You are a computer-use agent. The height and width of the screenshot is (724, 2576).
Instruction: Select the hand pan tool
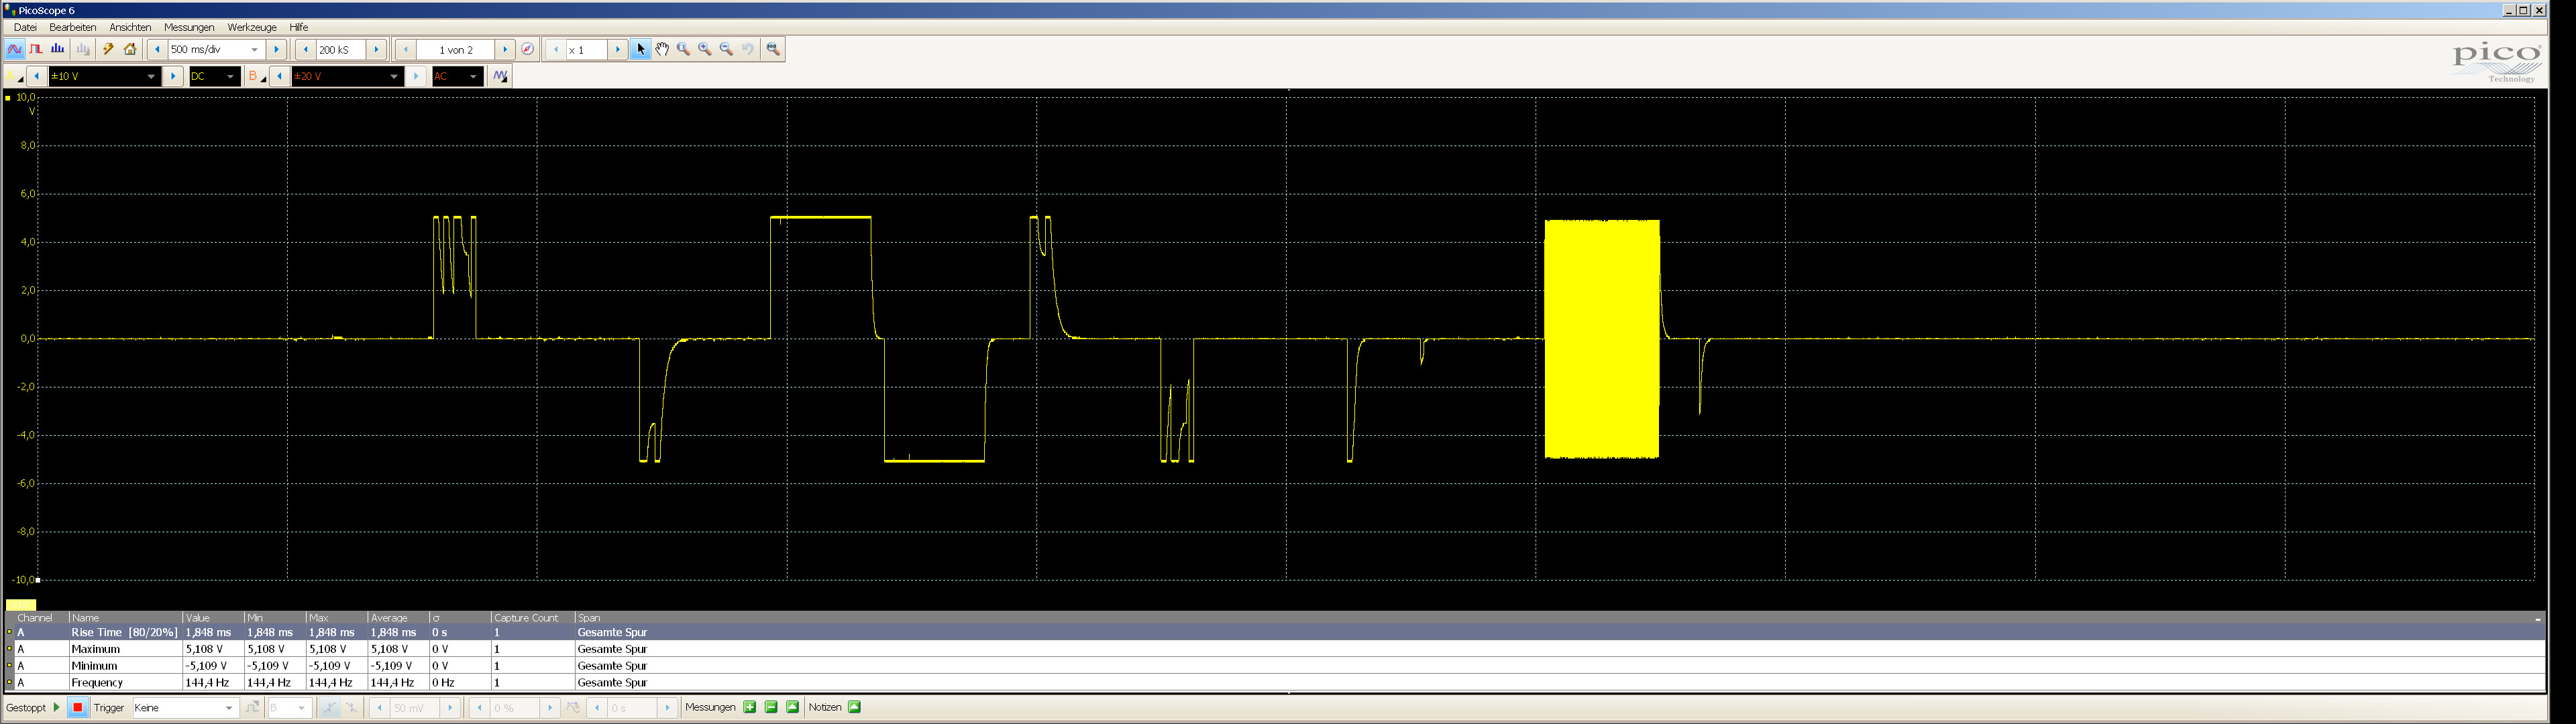(x=662, y=49)
